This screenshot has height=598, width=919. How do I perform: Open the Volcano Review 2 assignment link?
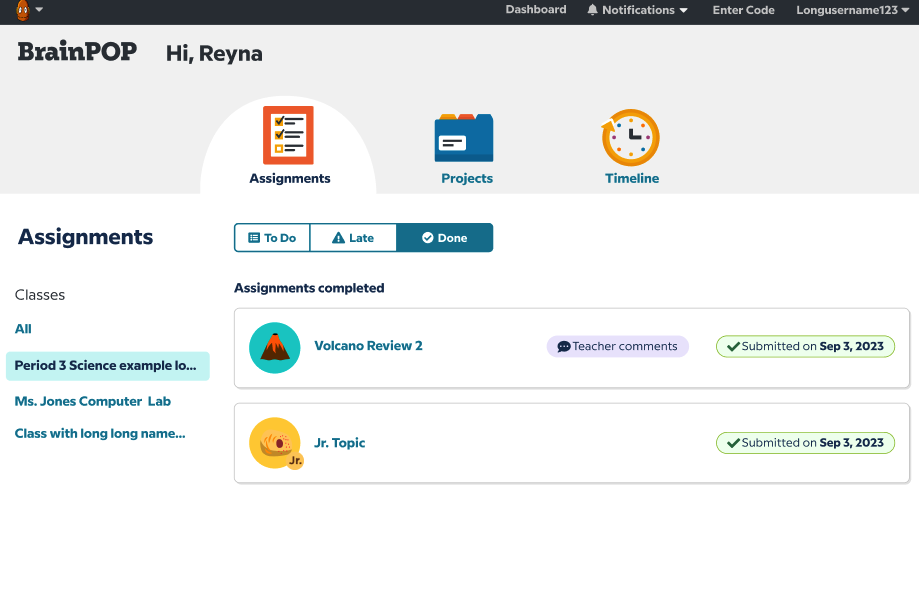coord(368,346)
